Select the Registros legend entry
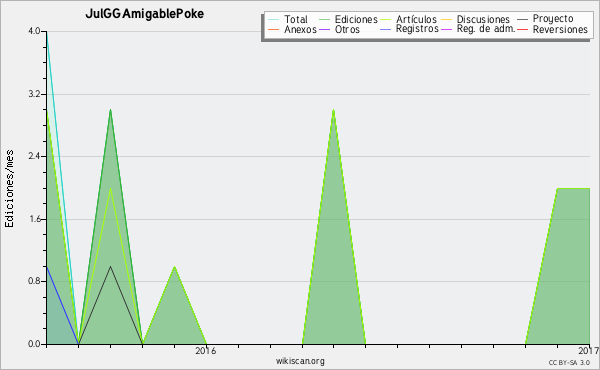The width and height of the screenshot is (600, 370). (x=417, y=29)
